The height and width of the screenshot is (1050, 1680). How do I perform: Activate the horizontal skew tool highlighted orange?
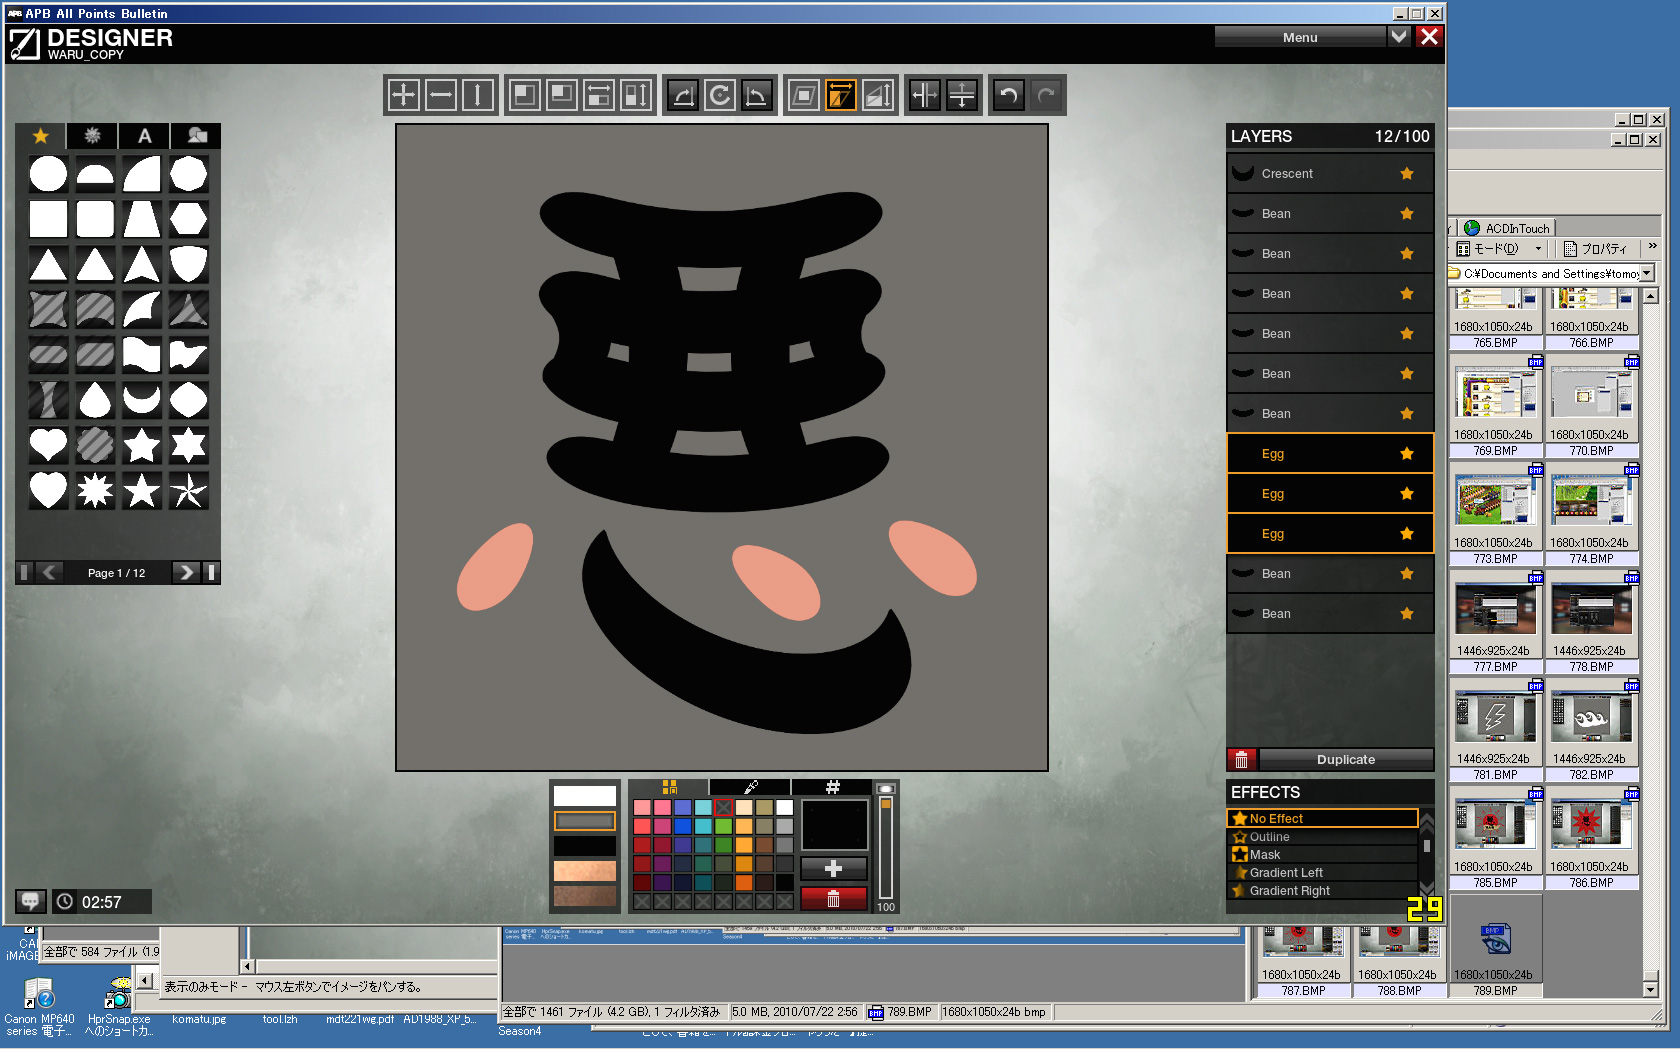click(x=841, y=96)
